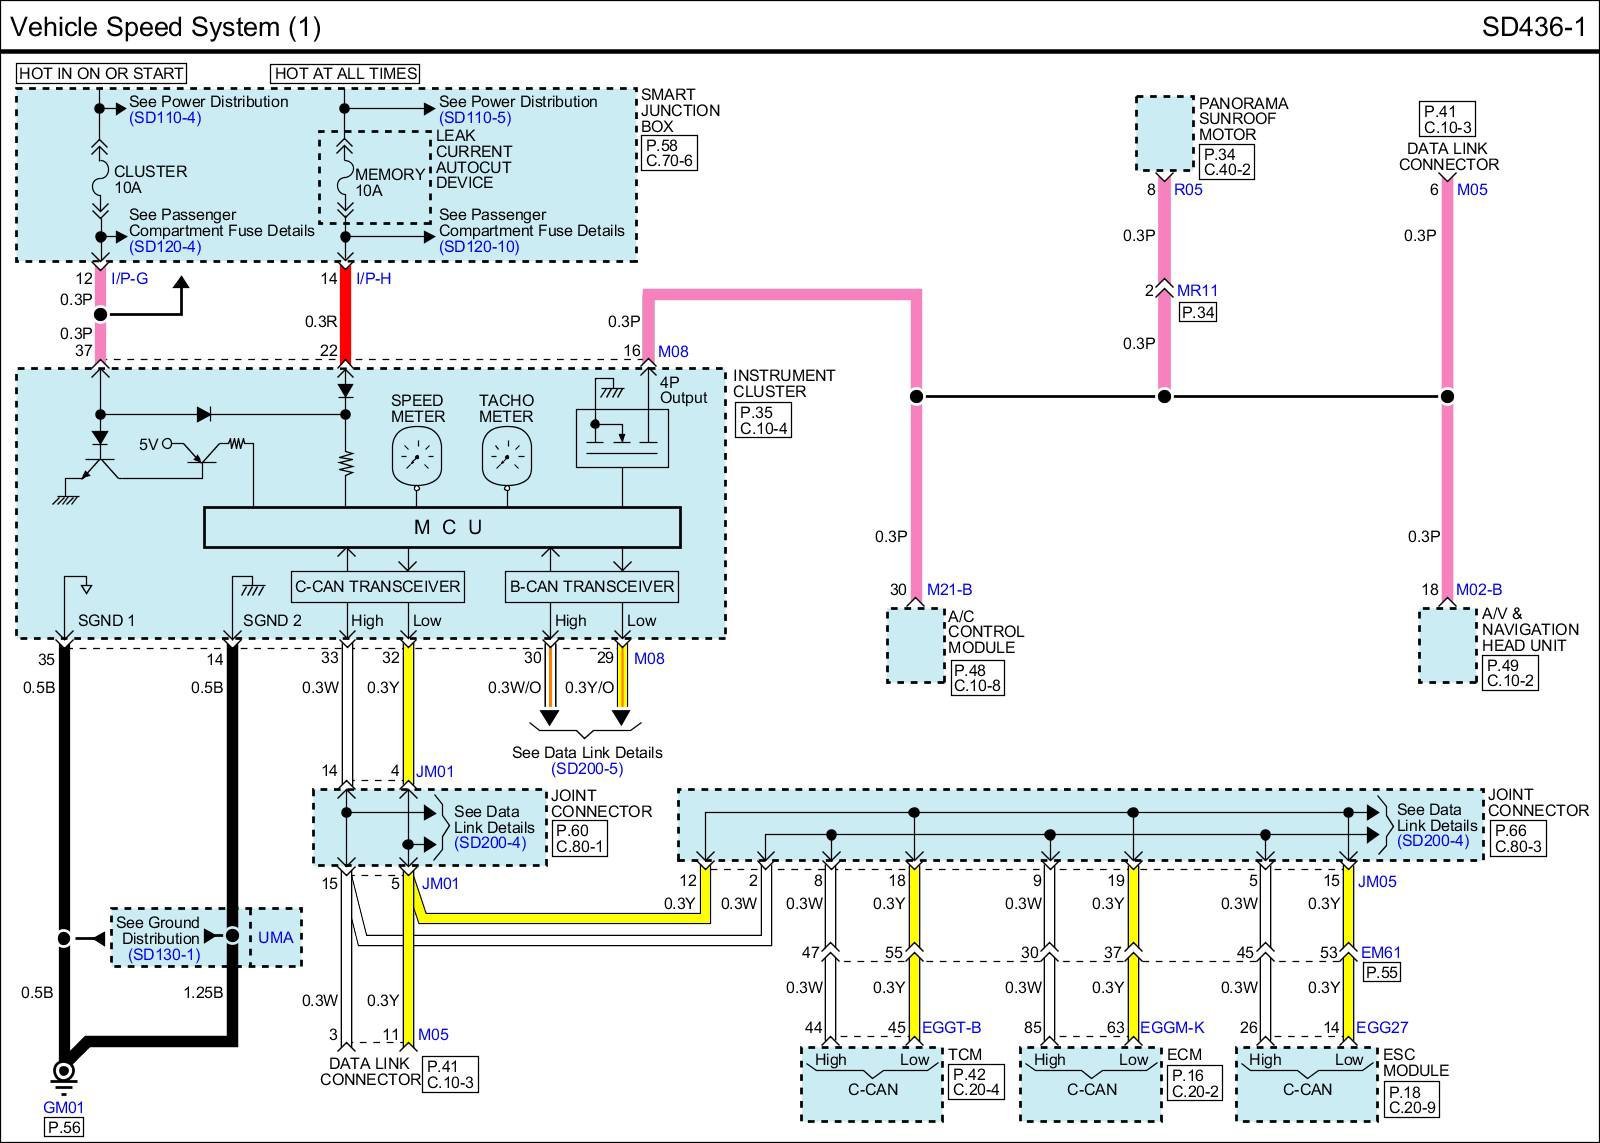Click the C-CAN TRANSCEIVER block
Screen dimensions: 1600x1143
coord(378,586)
